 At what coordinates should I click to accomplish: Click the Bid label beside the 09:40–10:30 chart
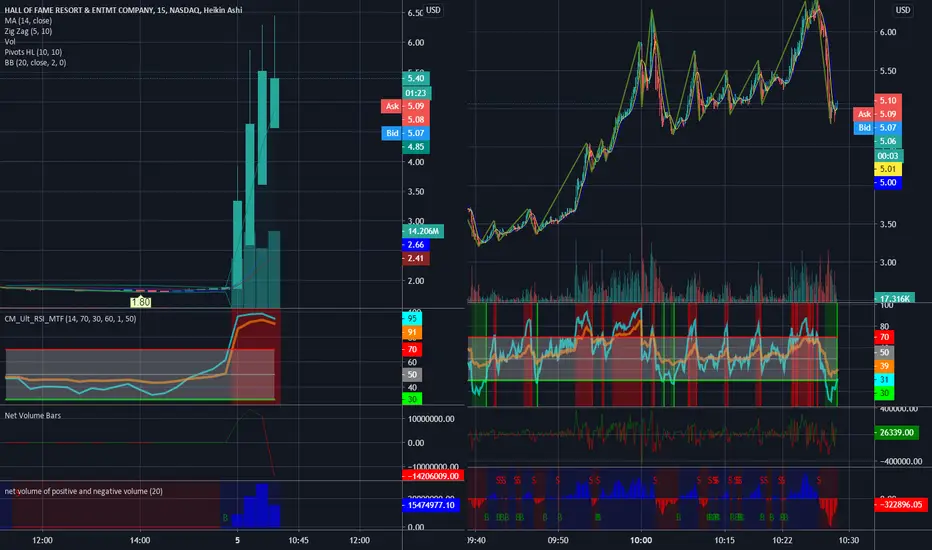[864, 128]
